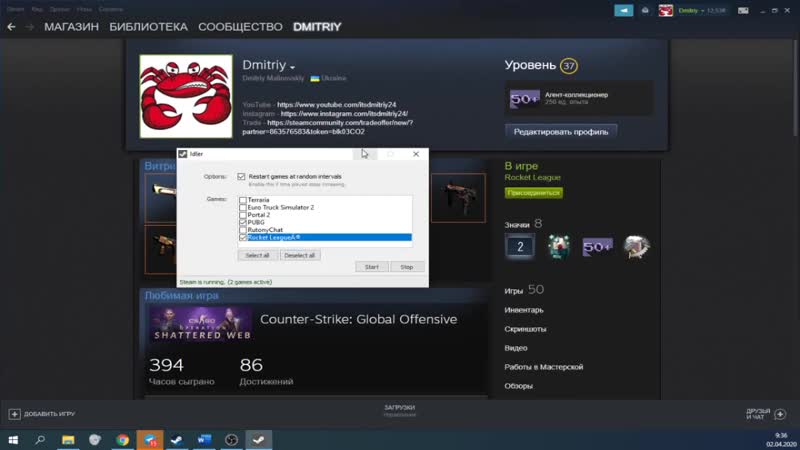Open Работы в Мастерской link

point(544,367)
